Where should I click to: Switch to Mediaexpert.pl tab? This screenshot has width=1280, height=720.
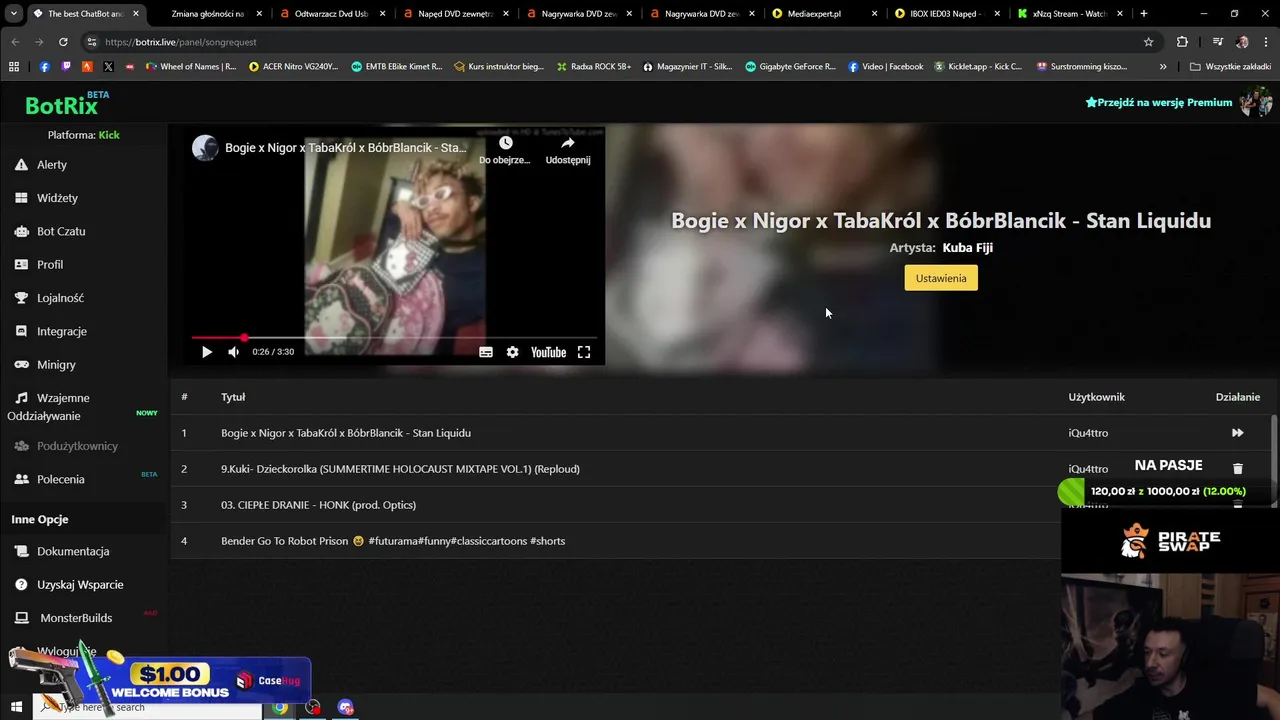[825, 14]
